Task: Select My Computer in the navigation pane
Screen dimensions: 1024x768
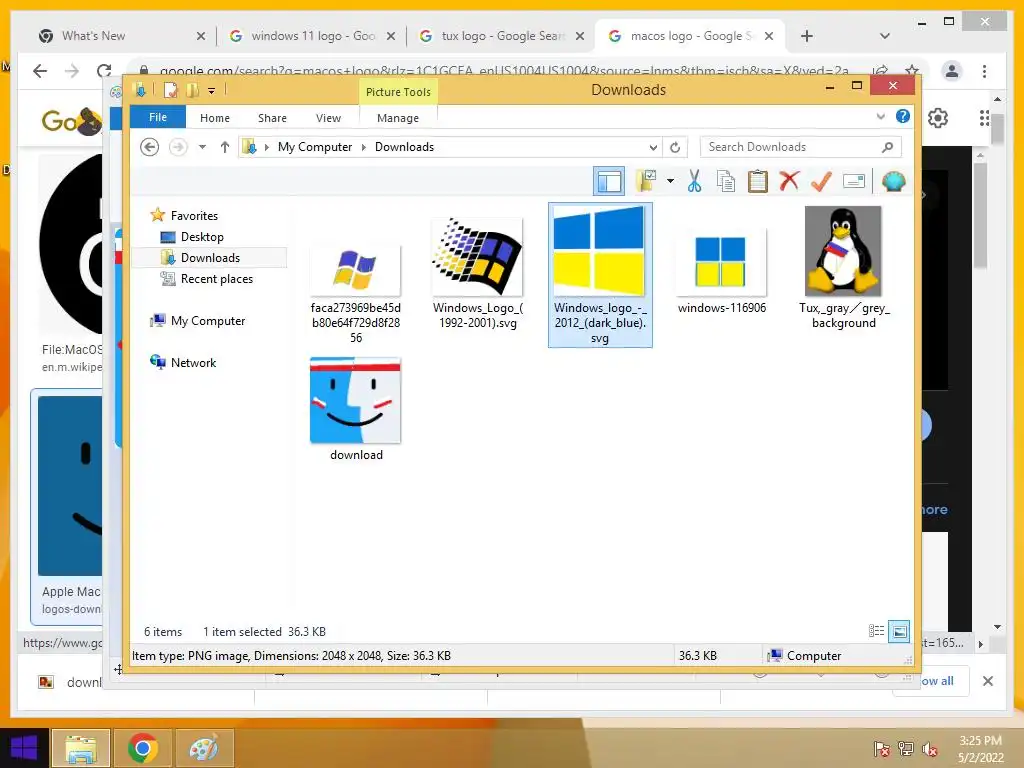Action: [x=208, y=321]
